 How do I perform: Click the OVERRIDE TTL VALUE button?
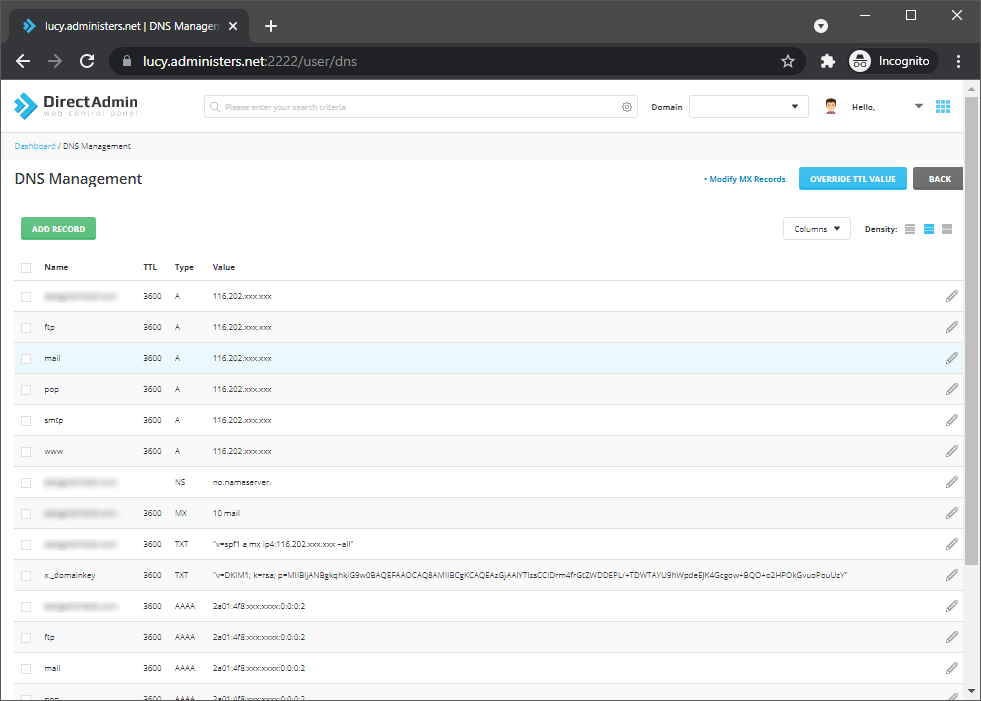click(x=853, y=179)
